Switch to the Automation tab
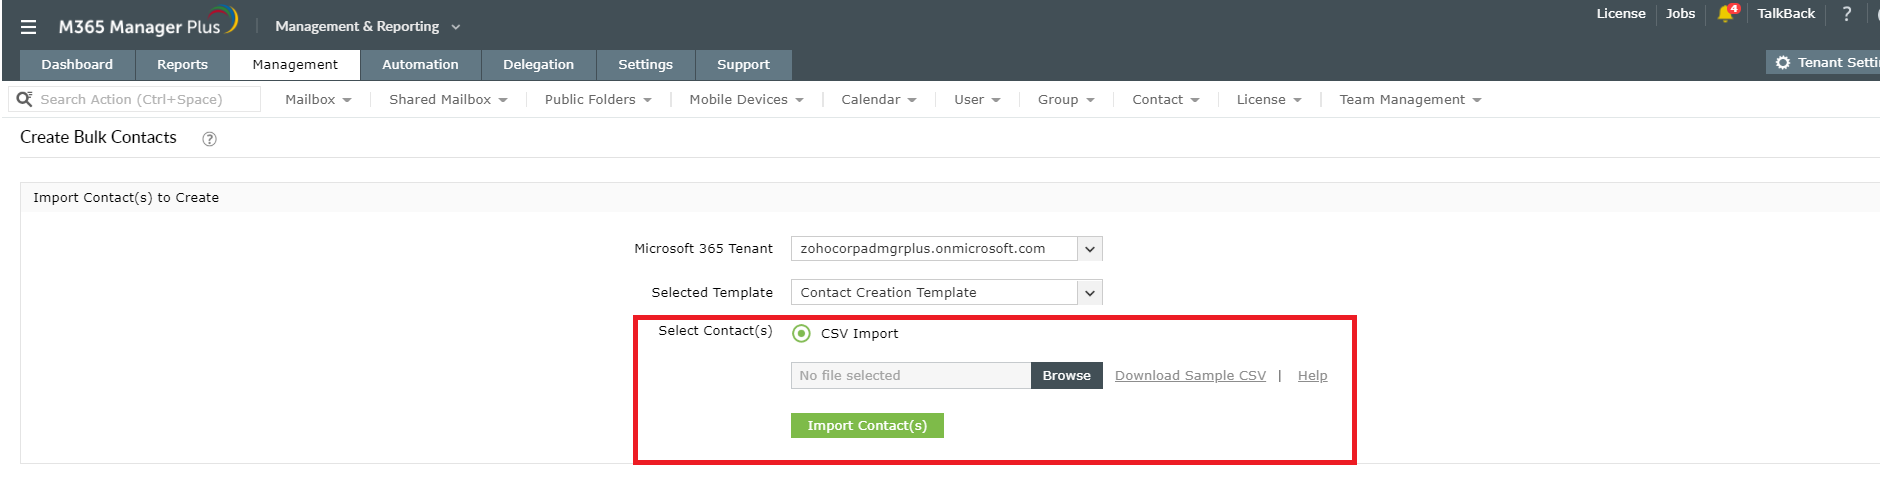Screen dimensions: 1880x491 [420, 65]
